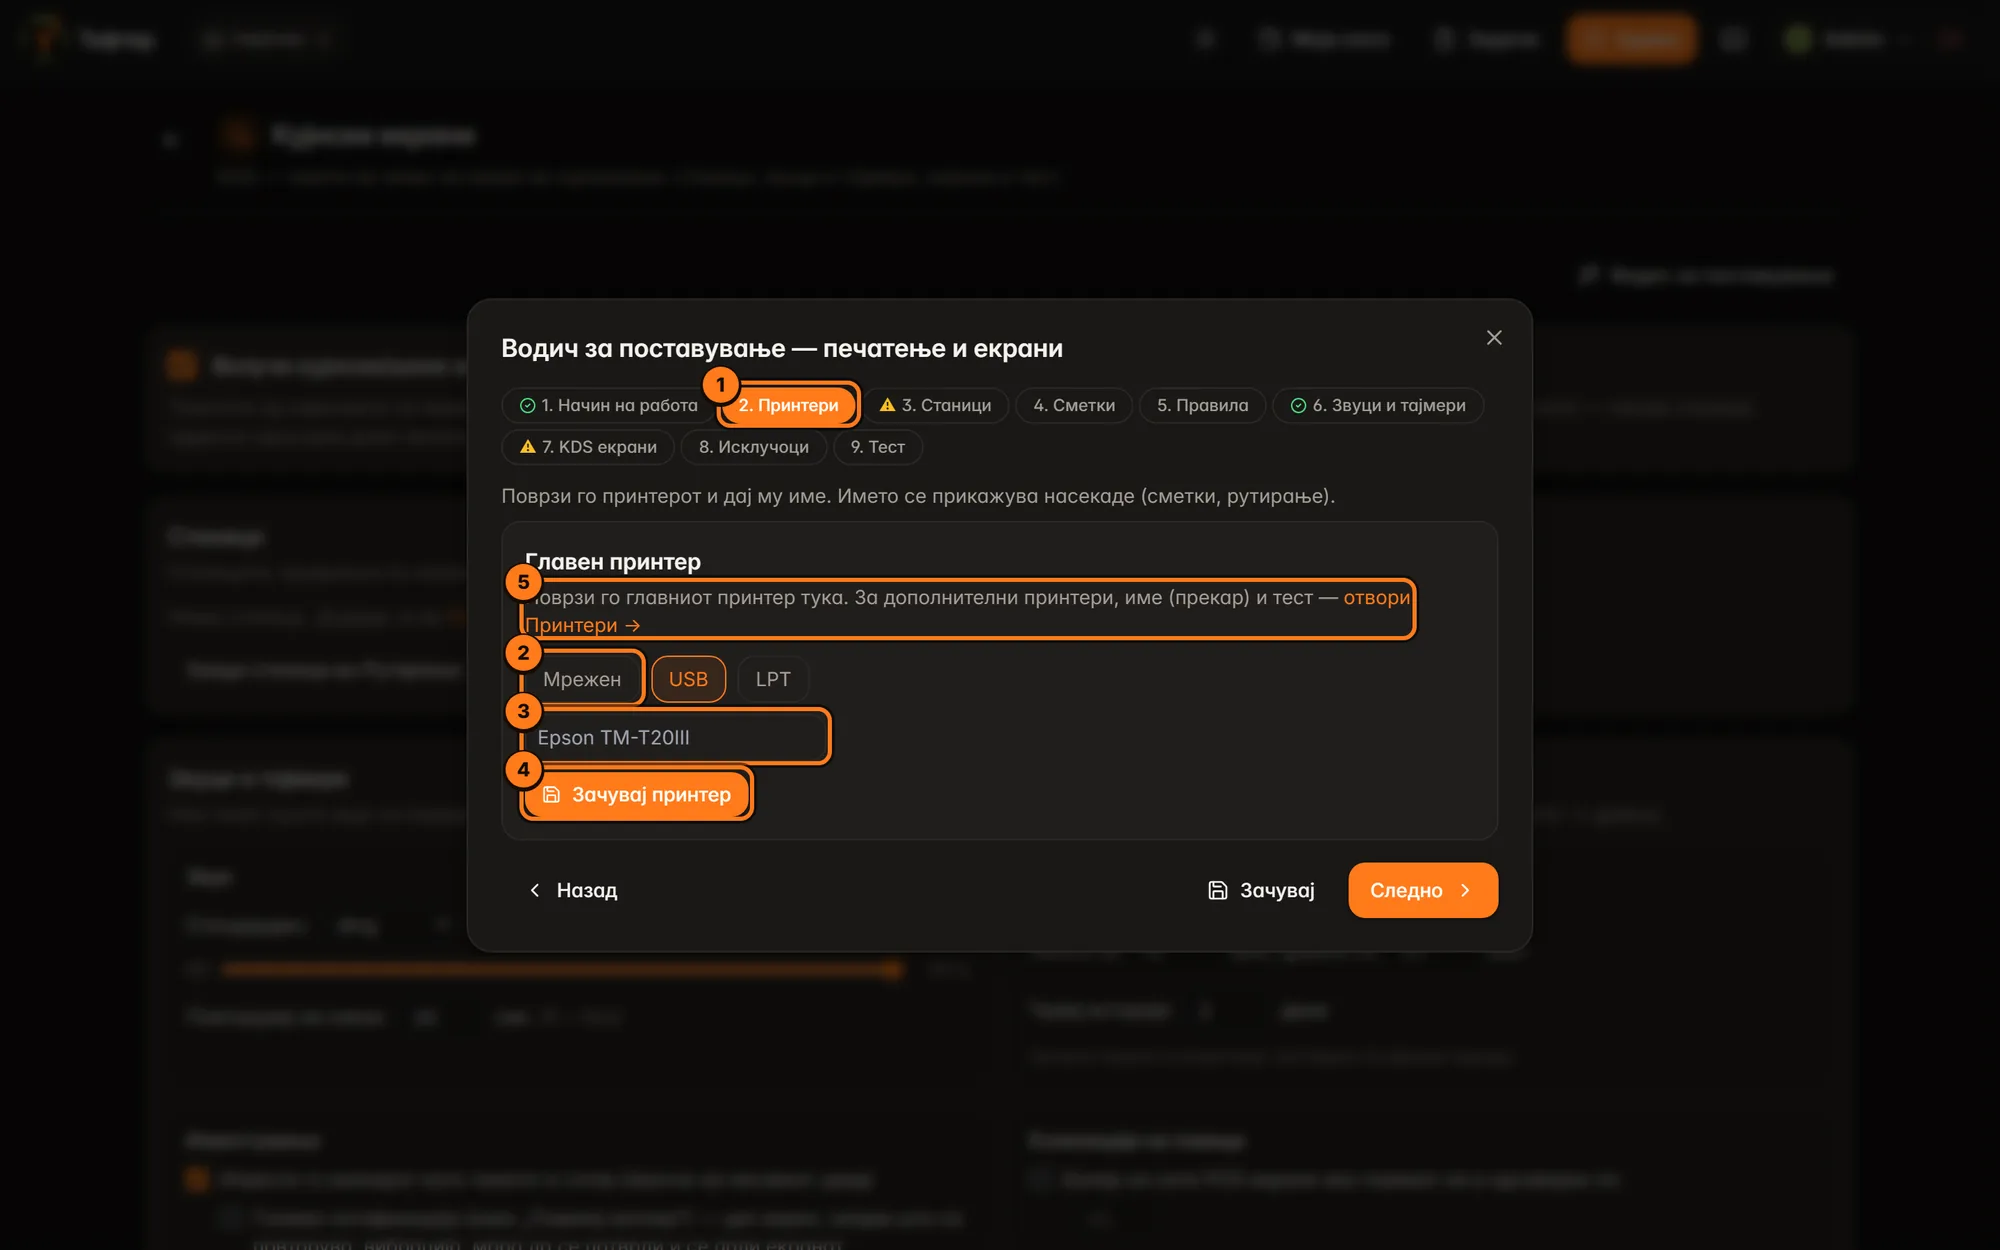Viewport: 2000px width, 1250px height.
Task: Proceed with the Следно button
Action: tap(1423, 890)
